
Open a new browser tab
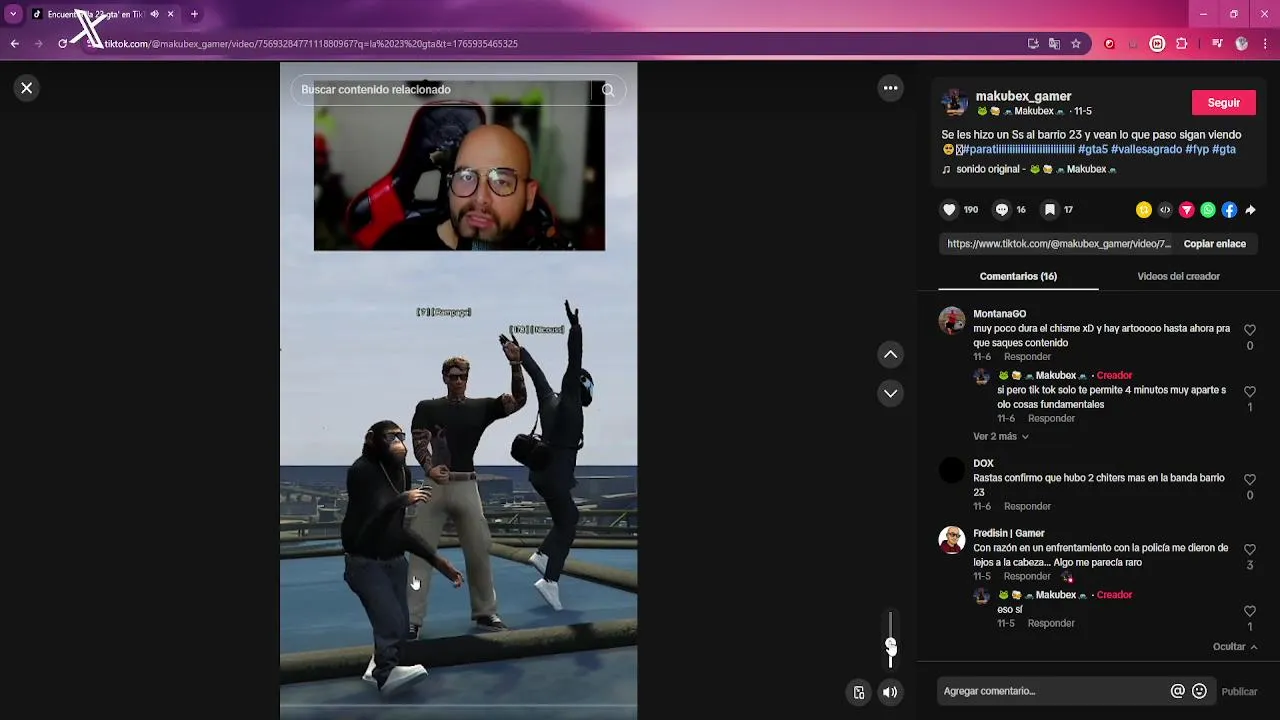(x=194, y=14)
